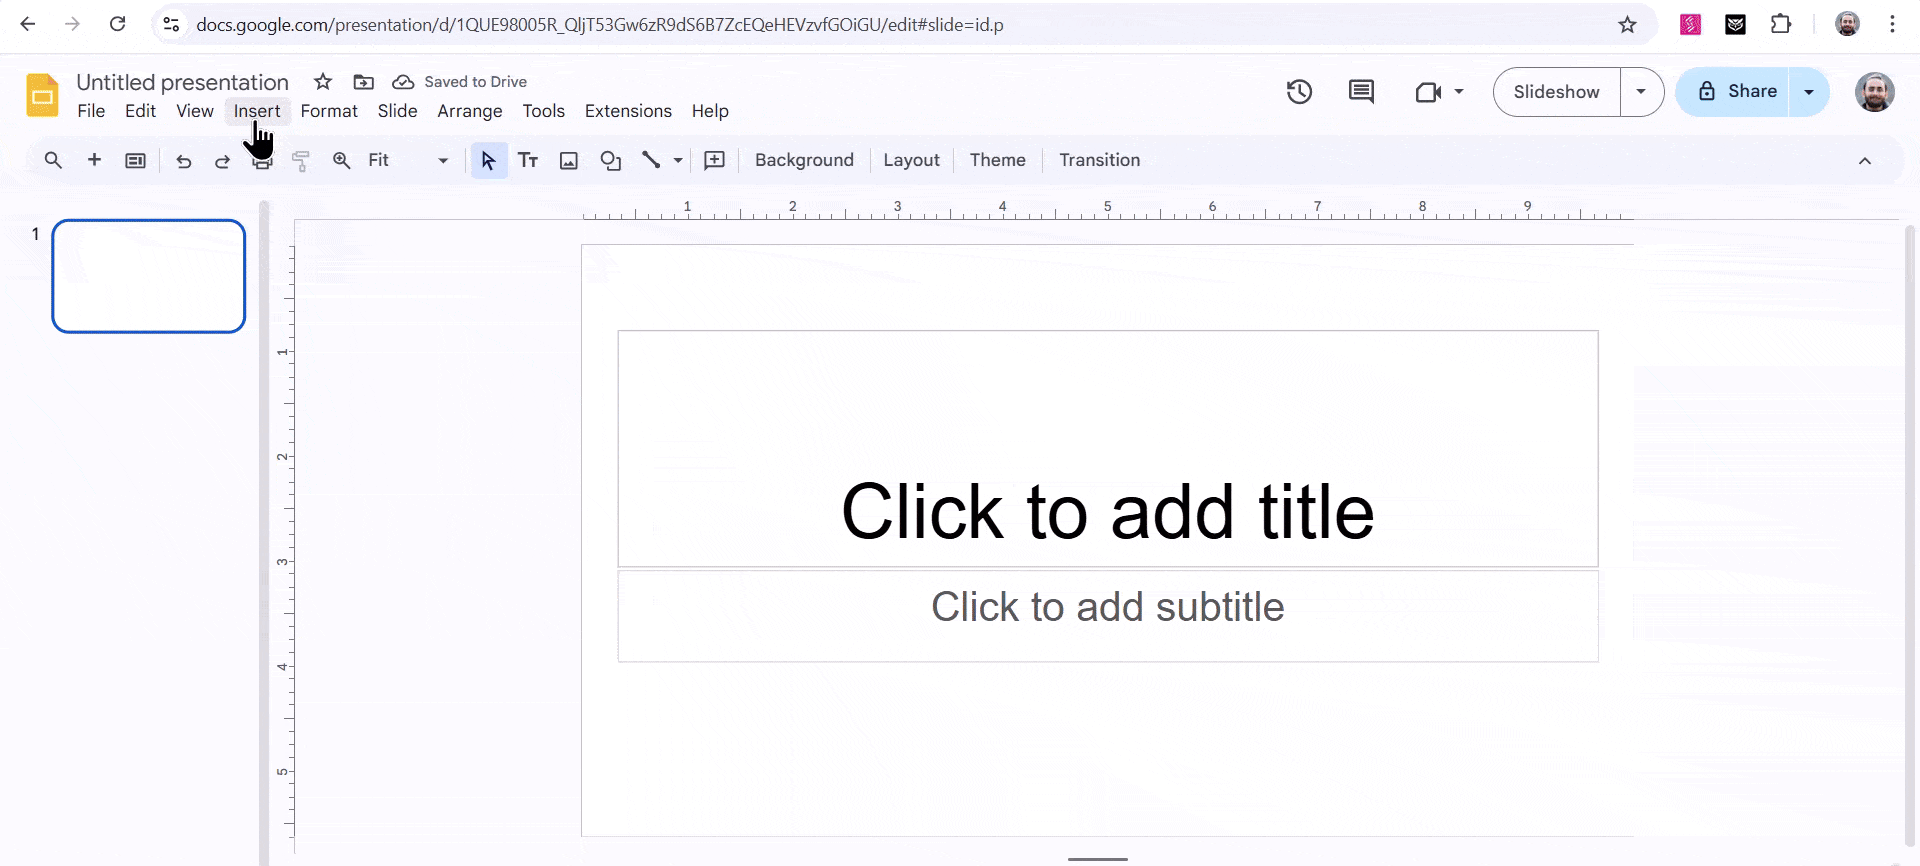Open Slideshow options dropdown arrow

click(x=1642, y=92)
